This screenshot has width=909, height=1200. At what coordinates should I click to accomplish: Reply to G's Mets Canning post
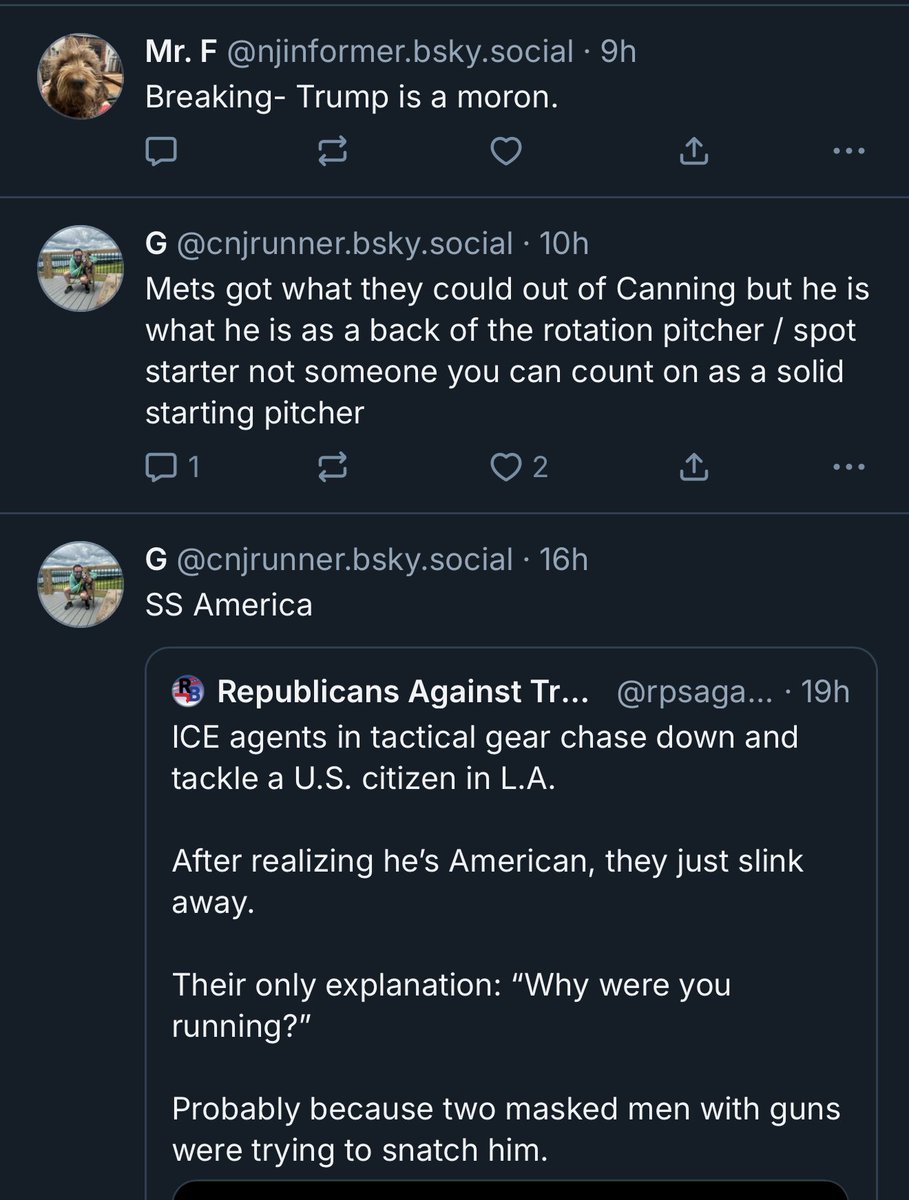point(163,467)
